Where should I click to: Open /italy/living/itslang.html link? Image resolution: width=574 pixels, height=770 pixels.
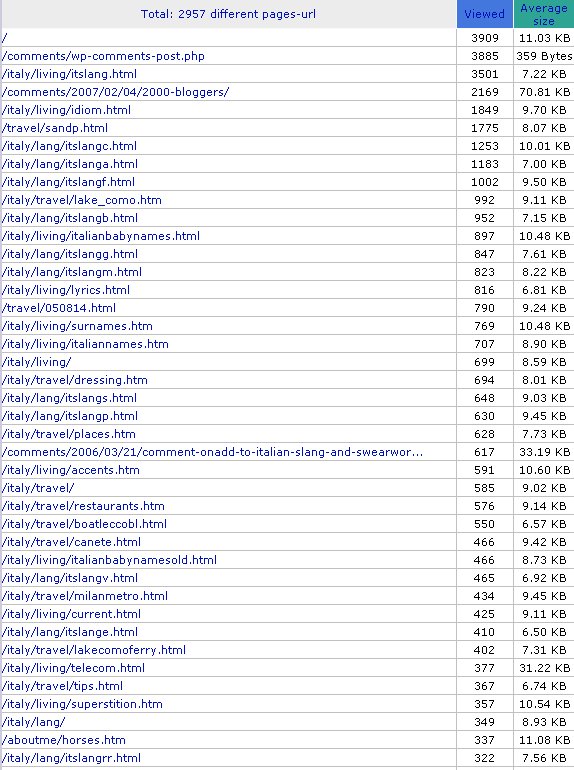[69, 74]
